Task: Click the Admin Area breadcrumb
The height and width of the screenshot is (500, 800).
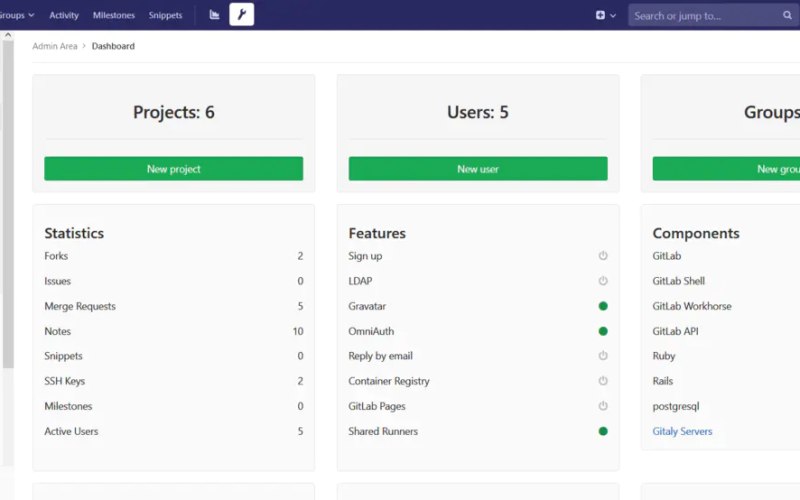Action: 55,46
